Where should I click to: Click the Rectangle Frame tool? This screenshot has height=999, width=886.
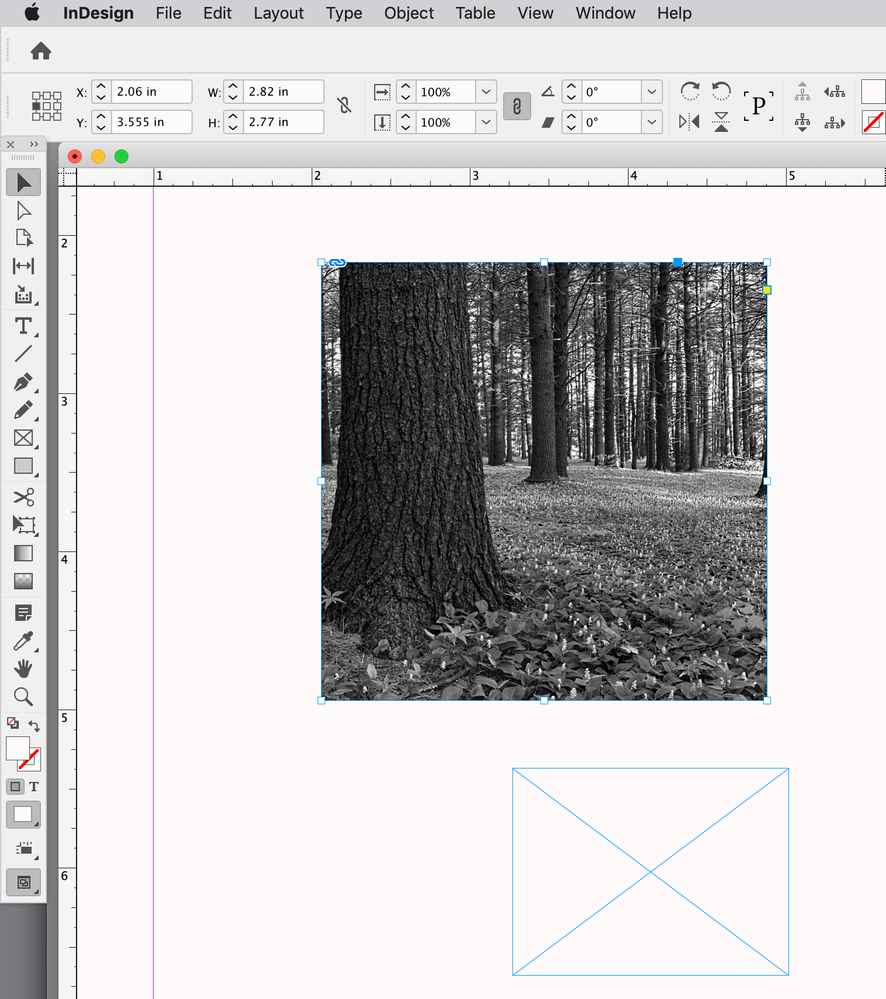(x=23, y=438)
